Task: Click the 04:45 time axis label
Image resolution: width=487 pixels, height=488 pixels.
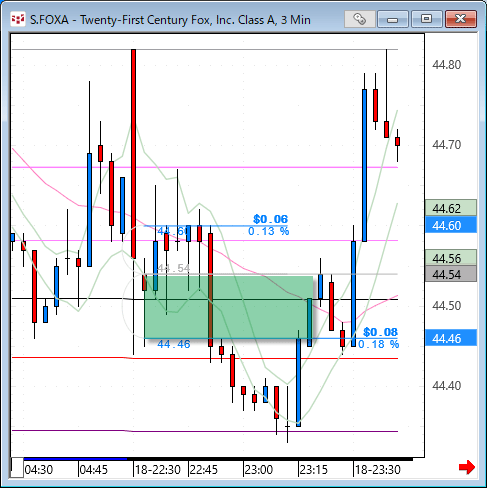Action: click(94, 470)
